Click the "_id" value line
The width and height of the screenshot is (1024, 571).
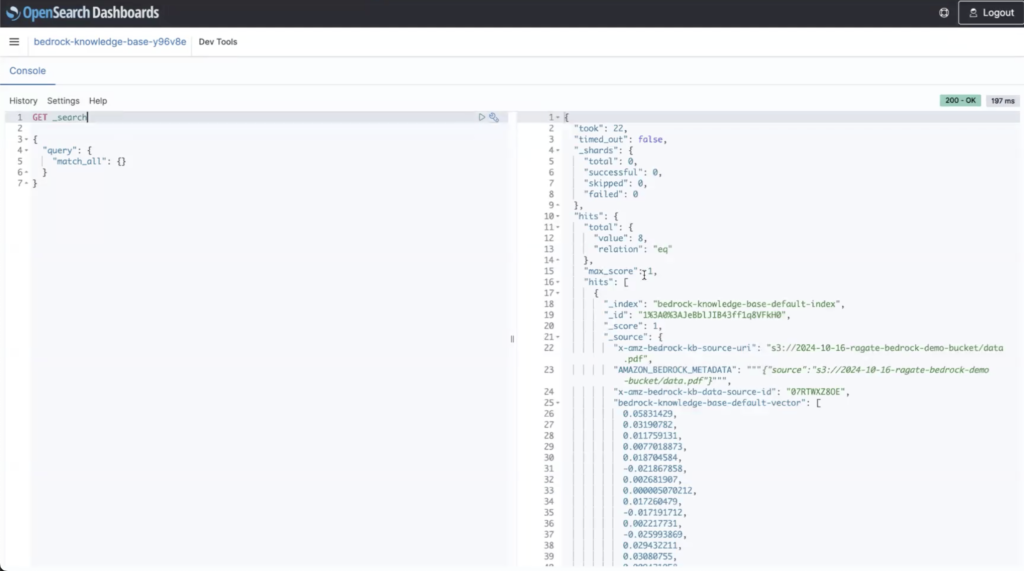[x=697, y=316]
